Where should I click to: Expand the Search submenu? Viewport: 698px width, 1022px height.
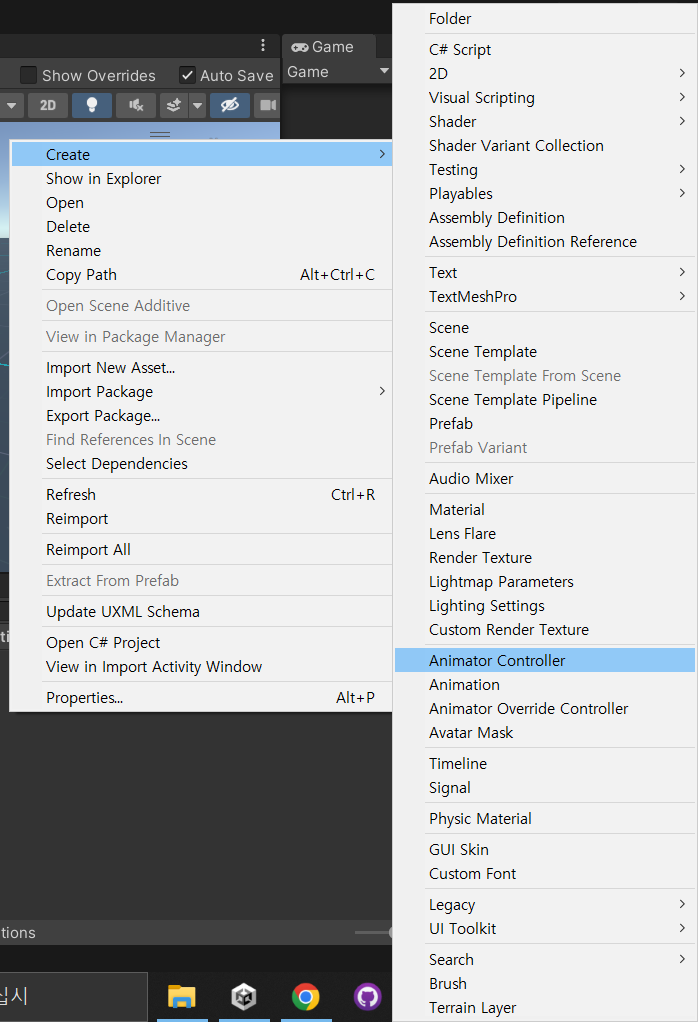pyautogui.click(x=545, y=959)
